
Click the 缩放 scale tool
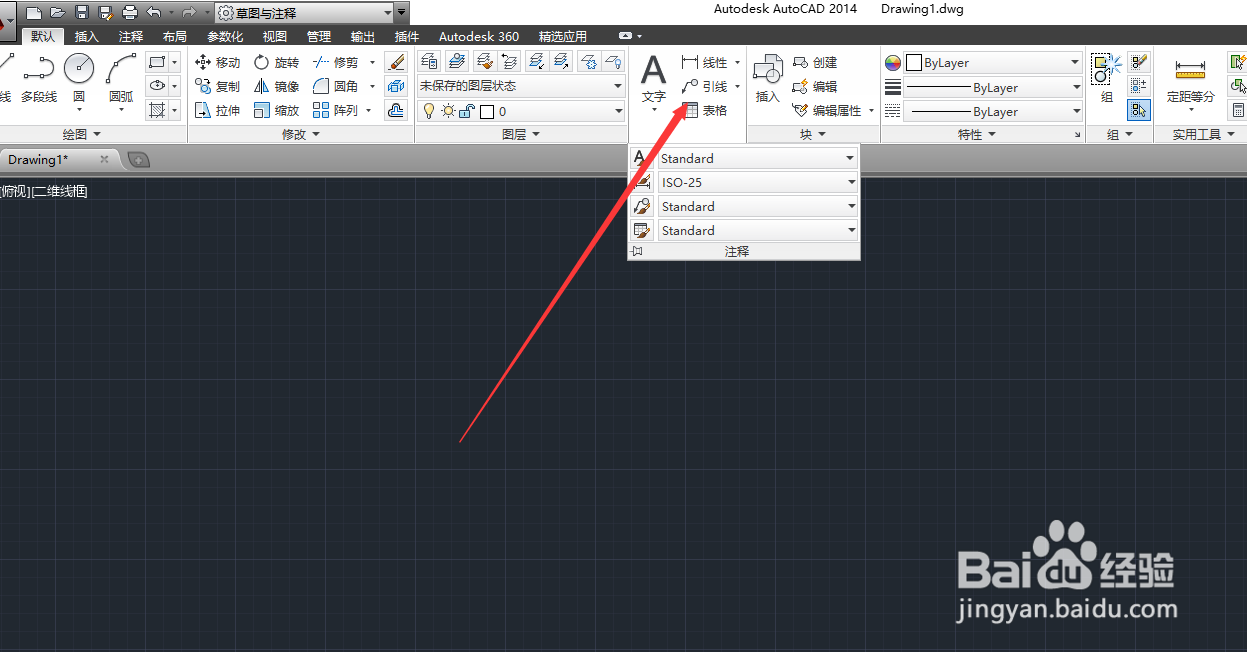pos(276,110)
